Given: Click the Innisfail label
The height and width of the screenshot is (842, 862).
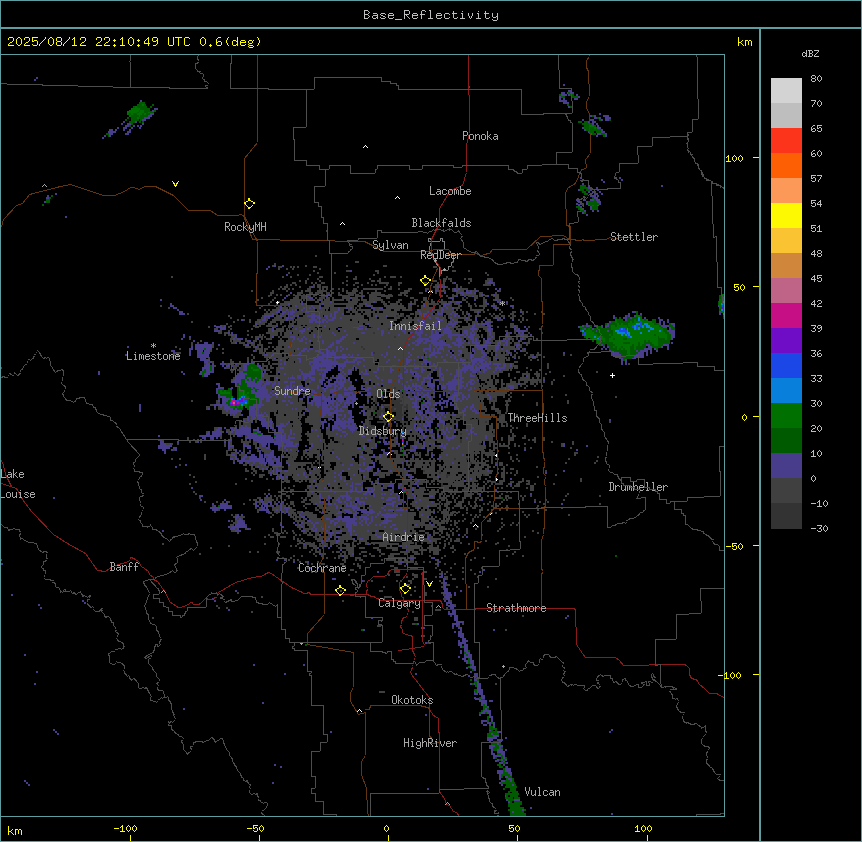Looking at the screenshot, I should click(415, 326).
